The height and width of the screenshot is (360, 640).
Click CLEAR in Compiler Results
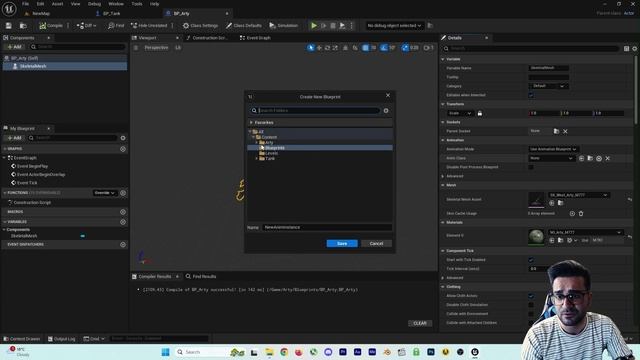pyautogui.click(x=420, y=323)
